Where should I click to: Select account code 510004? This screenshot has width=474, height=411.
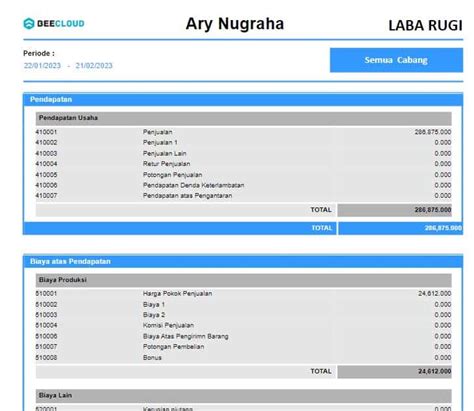46,325
